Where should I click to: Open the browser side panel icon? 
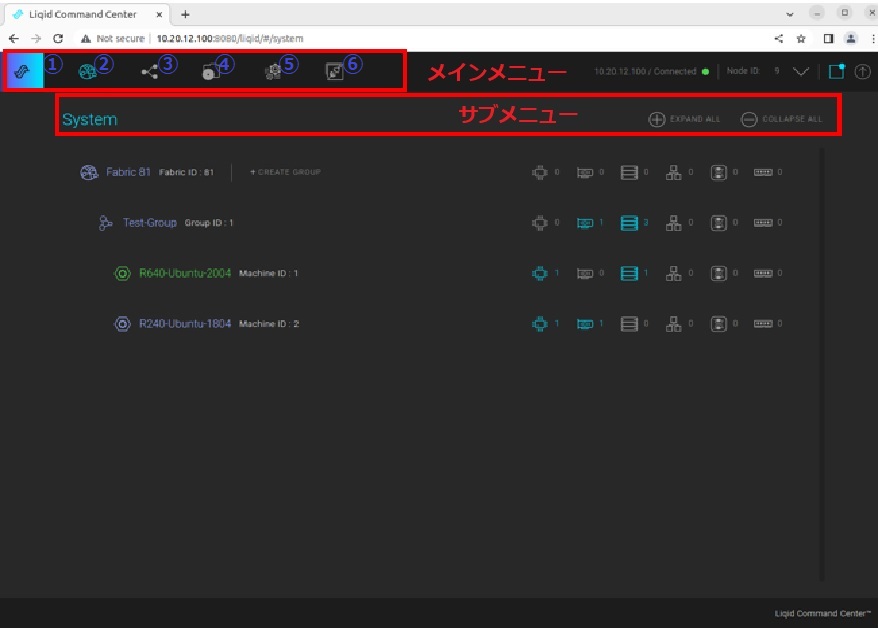tap(829, 39)
